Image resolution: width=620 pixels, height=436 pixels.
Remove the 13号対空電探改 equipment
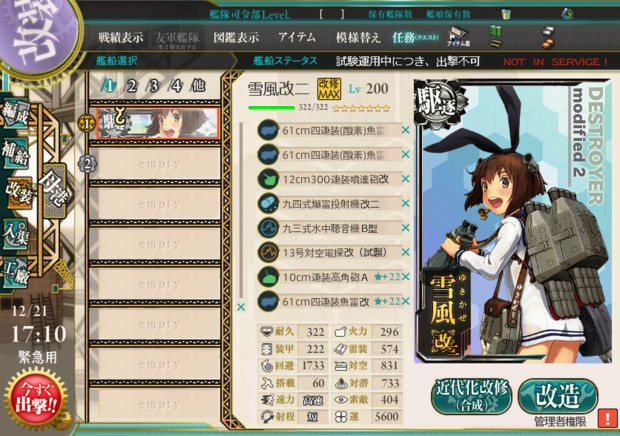pyautogui.click(x=406, y=253)
